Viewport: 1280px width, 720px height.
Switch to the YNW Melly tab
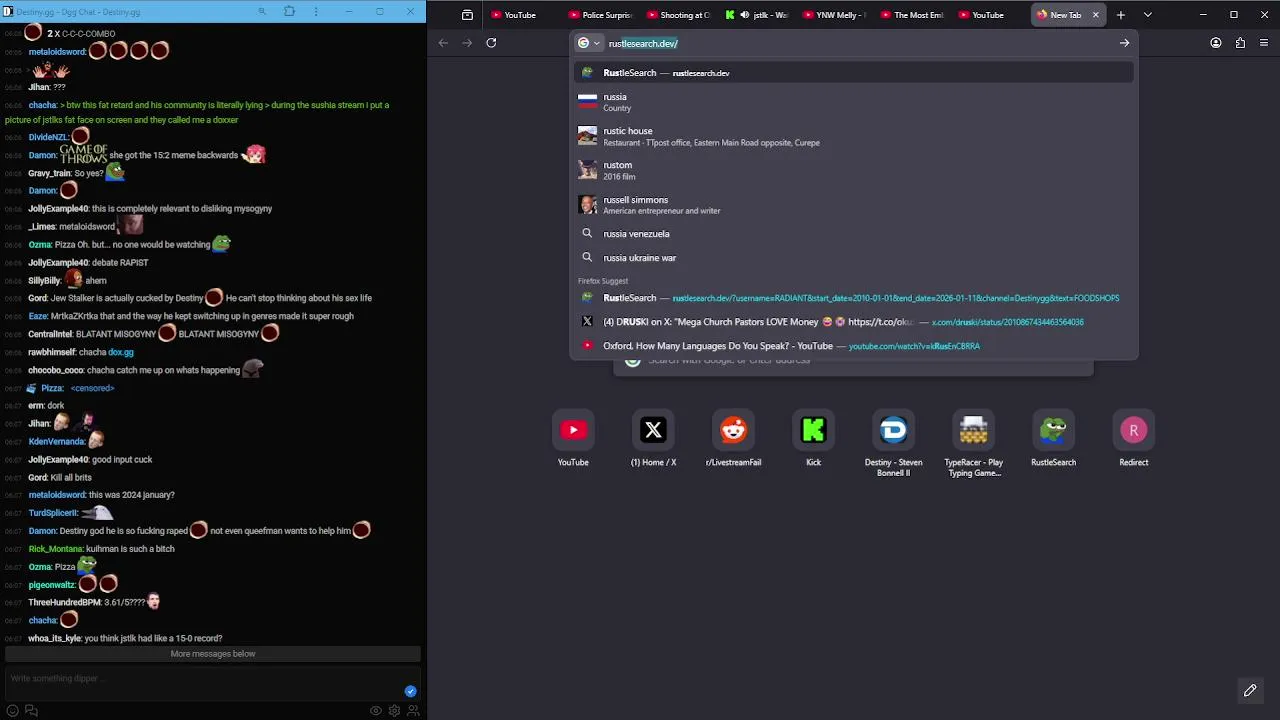834,15
